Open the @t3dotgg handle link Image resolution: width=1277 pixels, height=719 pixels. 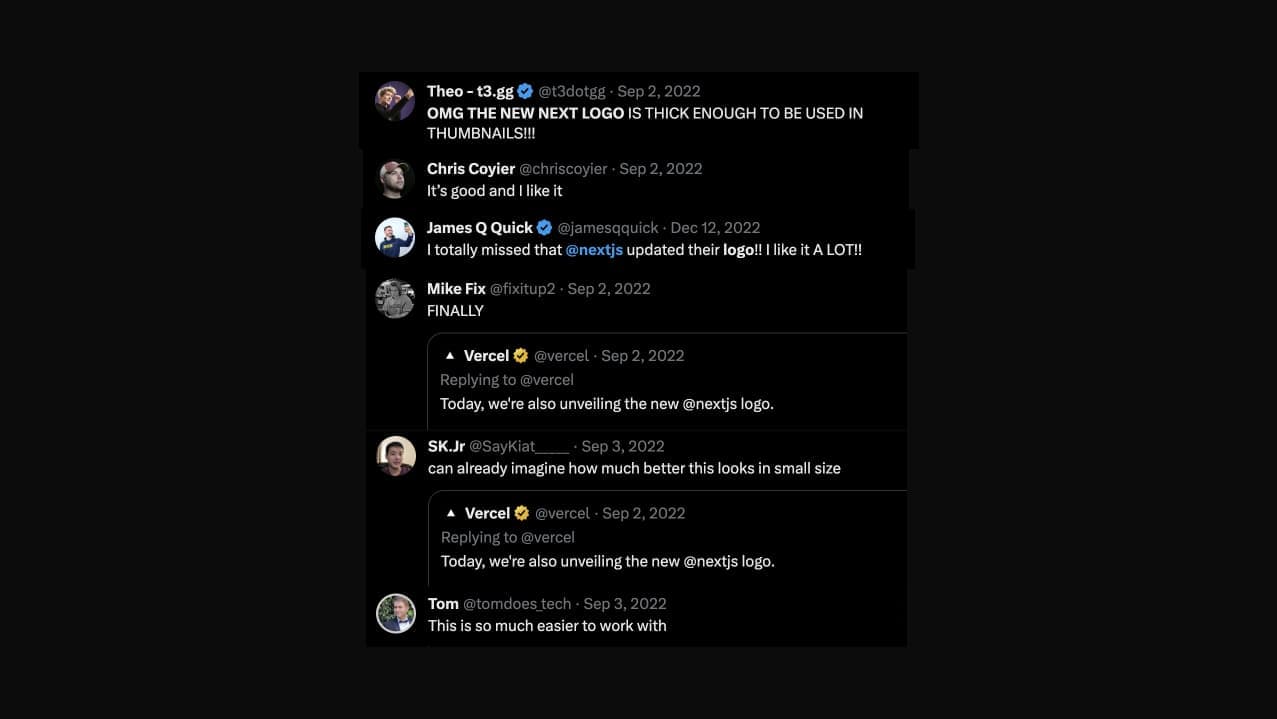(x=573, y=91)
